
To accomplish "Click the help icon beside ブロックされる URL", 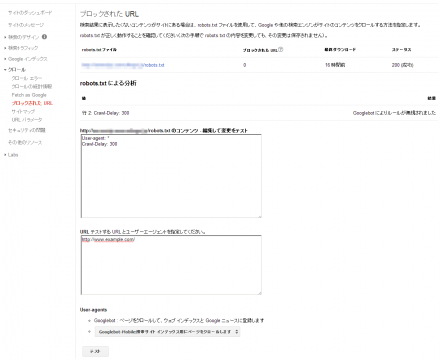I will click(281, 50).
